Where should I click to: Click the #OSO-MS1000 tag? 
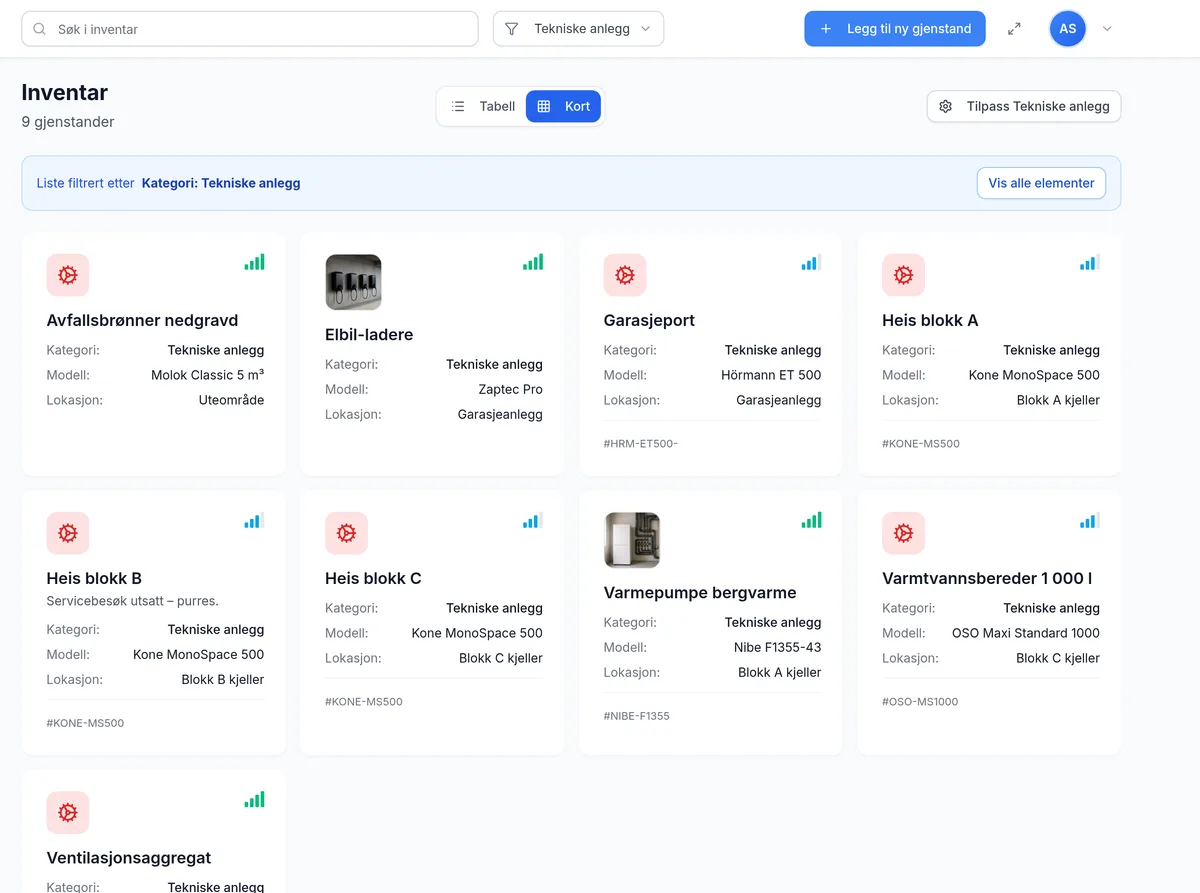point(920,701)
